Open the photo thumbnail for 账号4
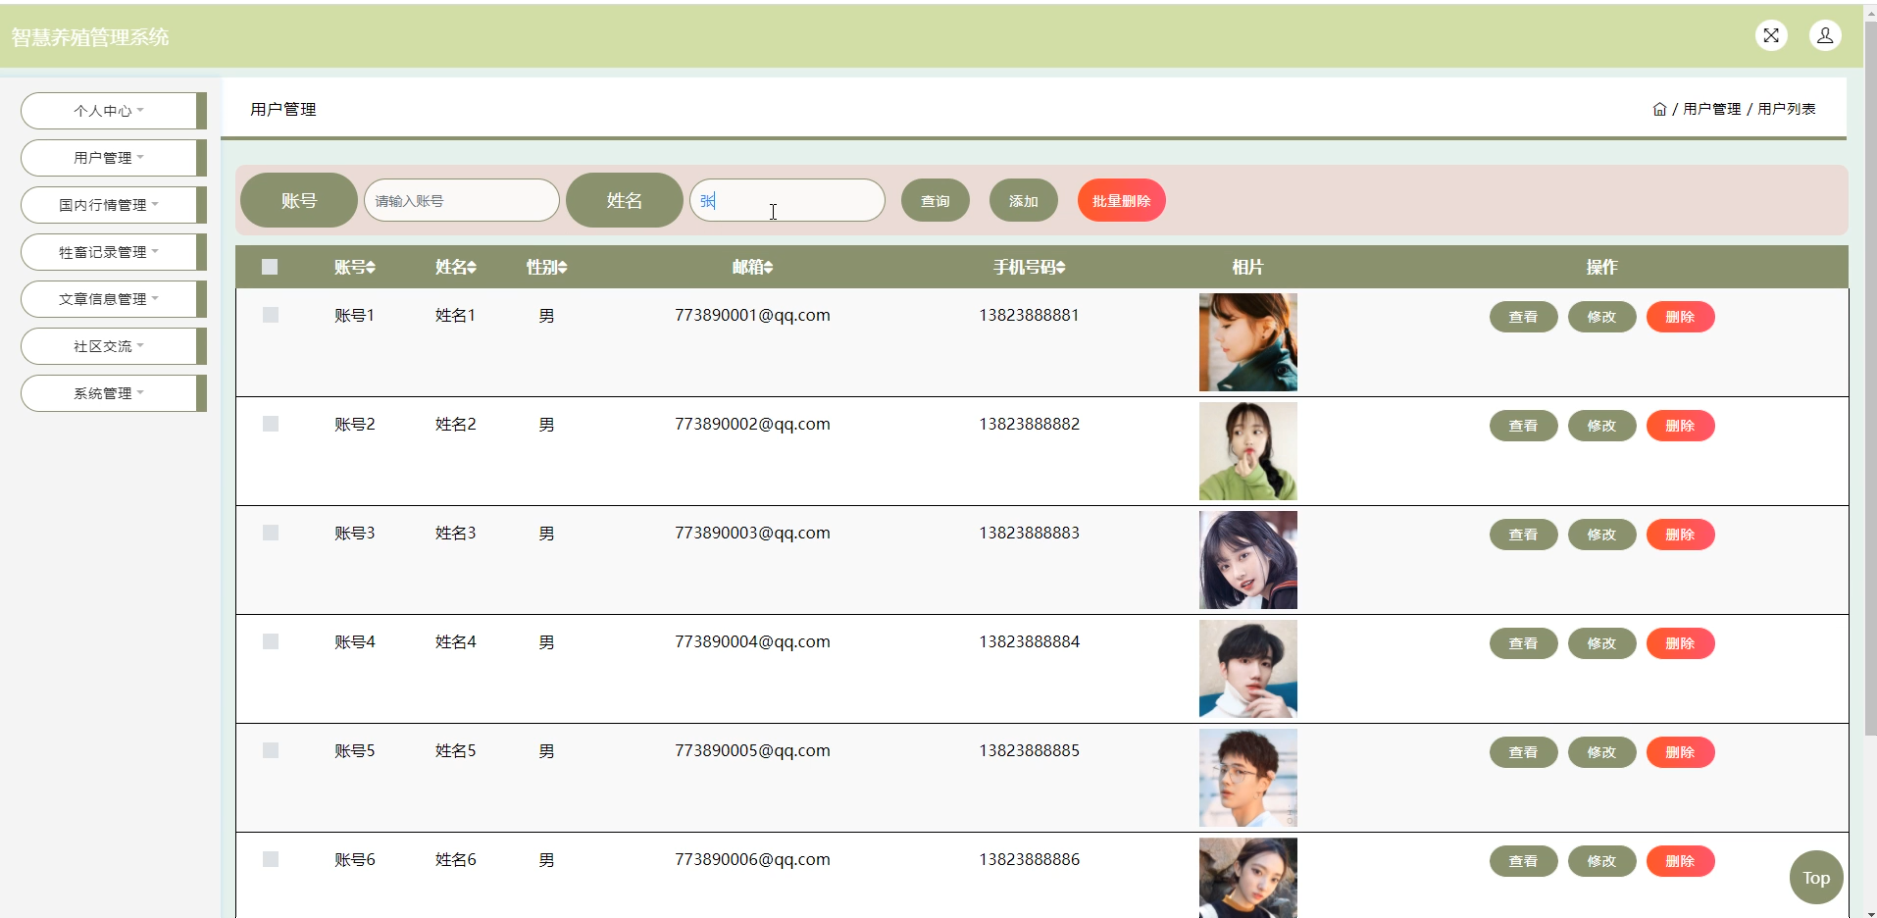Viewport: 1877px width, 918px height. tap(1248, 669)
